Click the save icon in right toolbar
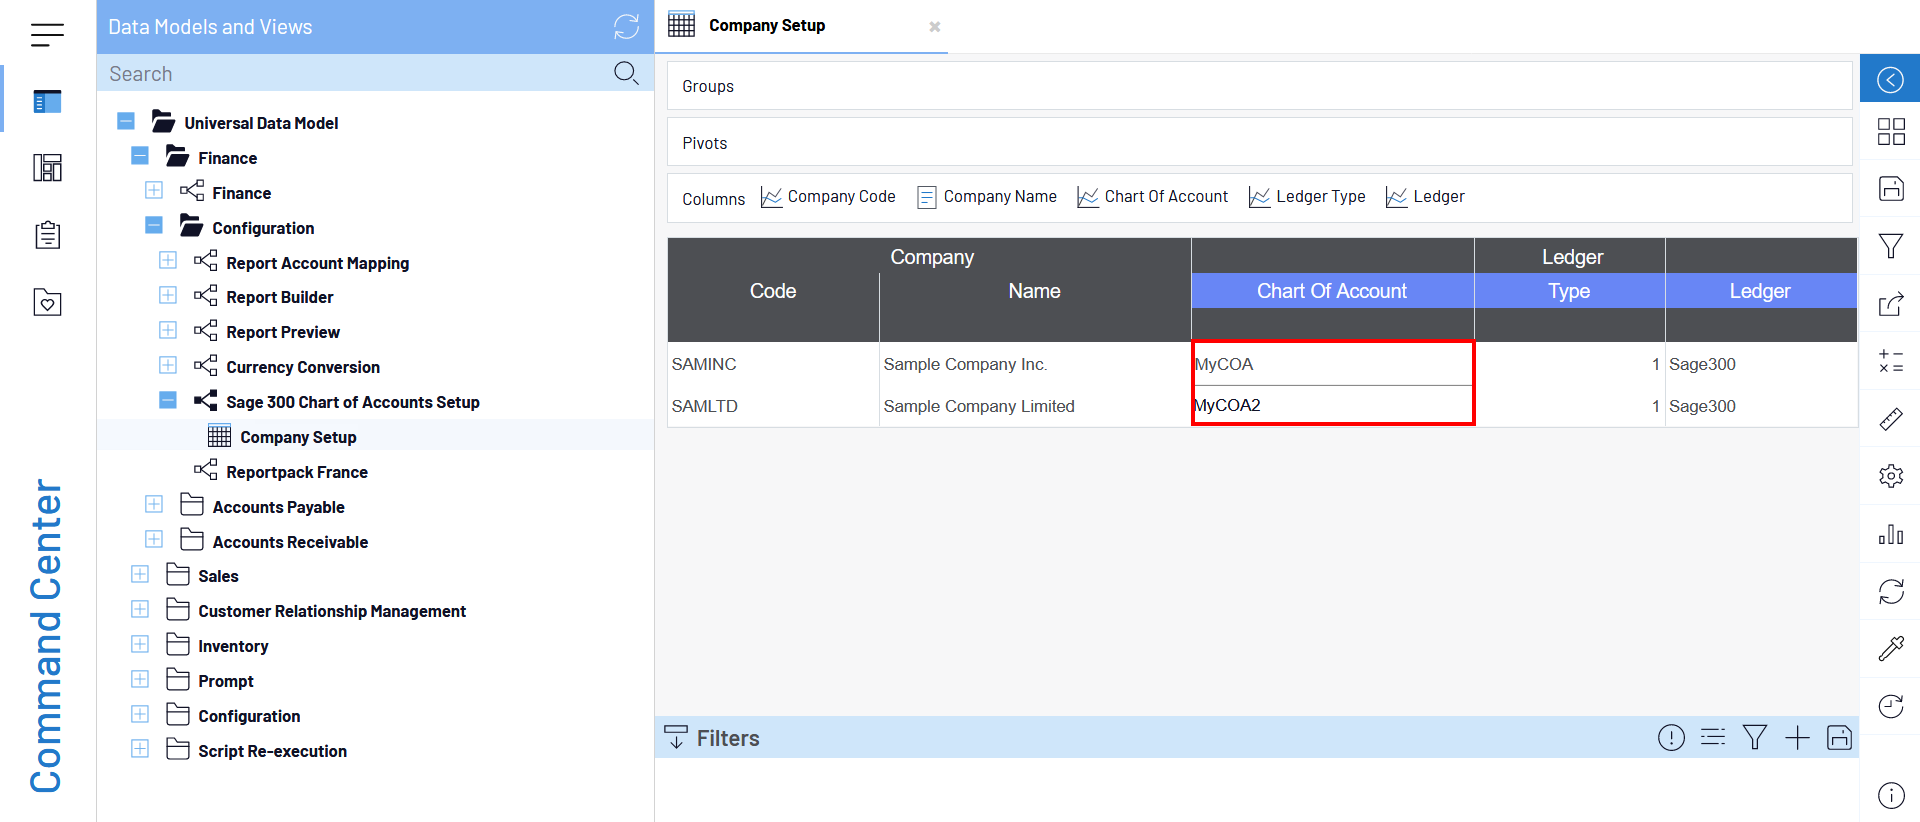Image resolution: width=1920 pixels, height=822 pixels. click(x=1890, y=189)
